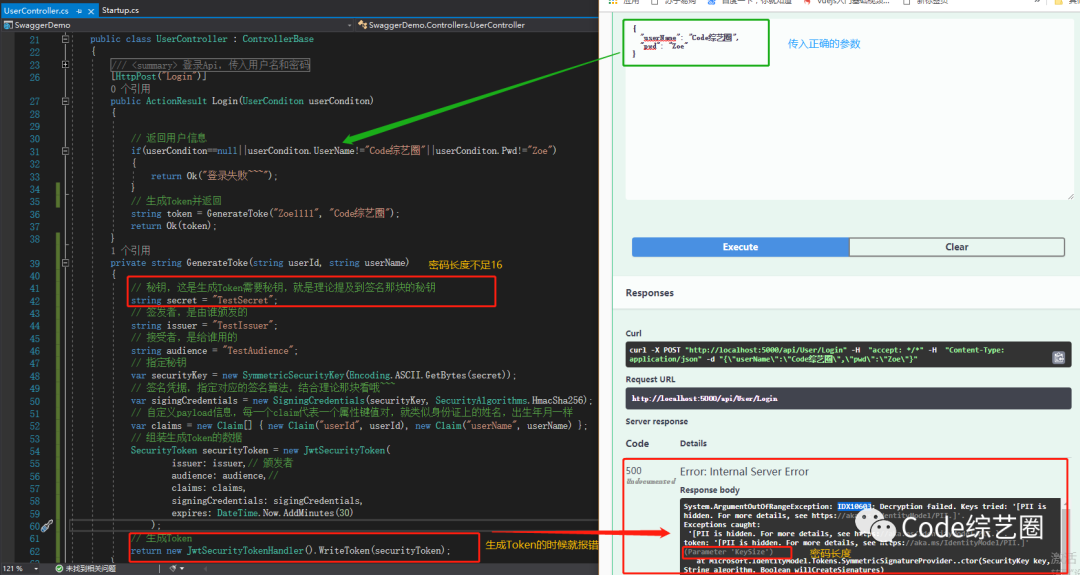This screenshot has height=575, width=1080.
Task: Click the Request URL localhost:5000 text box
Action: (848, 398)
